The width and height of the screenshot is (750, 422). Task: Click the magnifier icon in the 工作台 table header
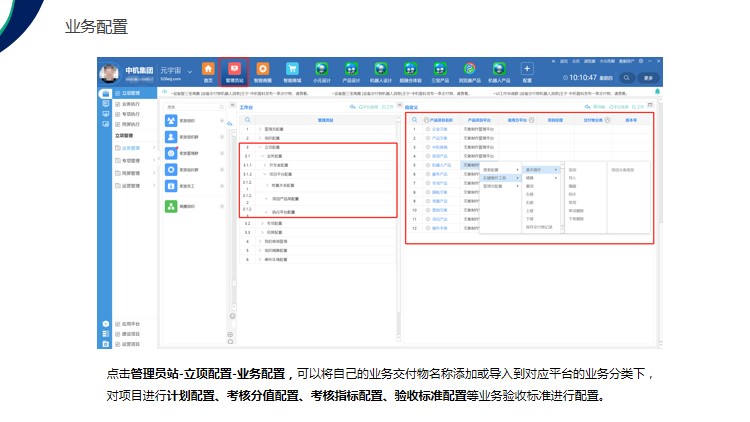(x=247, y=120)
